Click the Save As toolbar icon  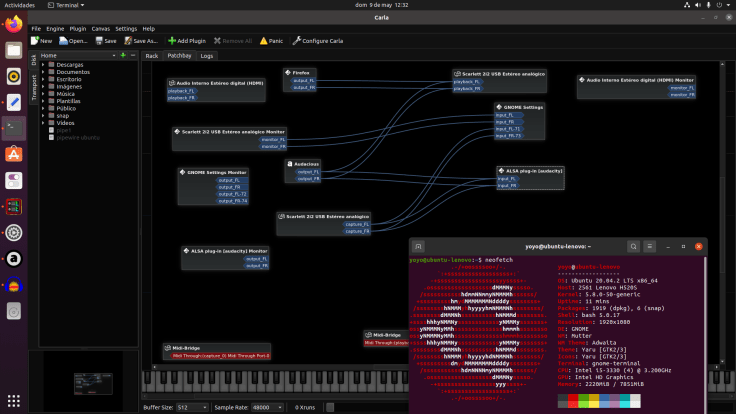(x=139, y=41)
